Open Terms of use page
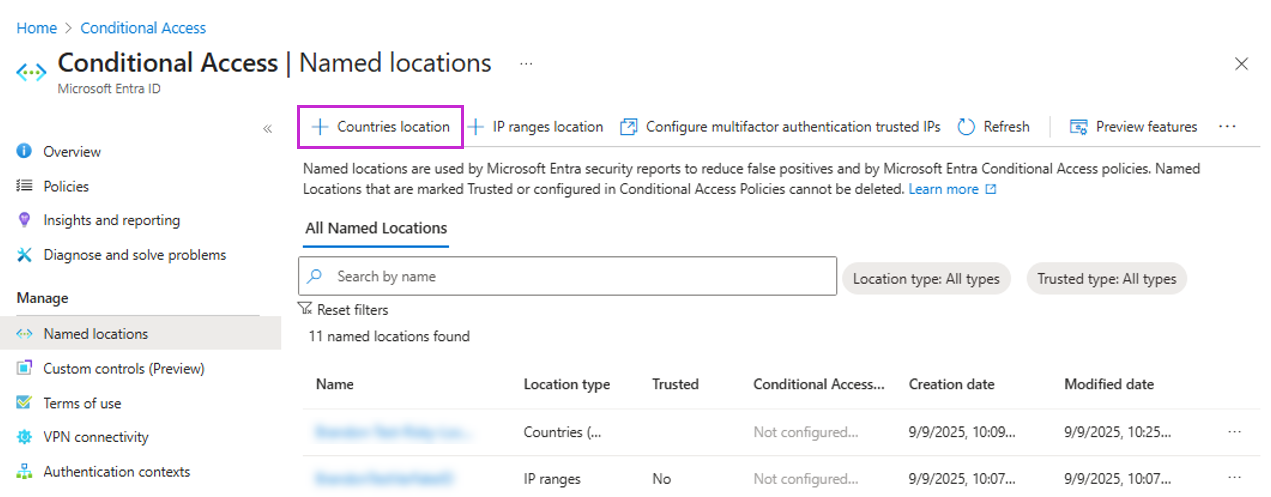Viewport: 1271px width, 497px height. pyautogui.click(x=82, y=403)
